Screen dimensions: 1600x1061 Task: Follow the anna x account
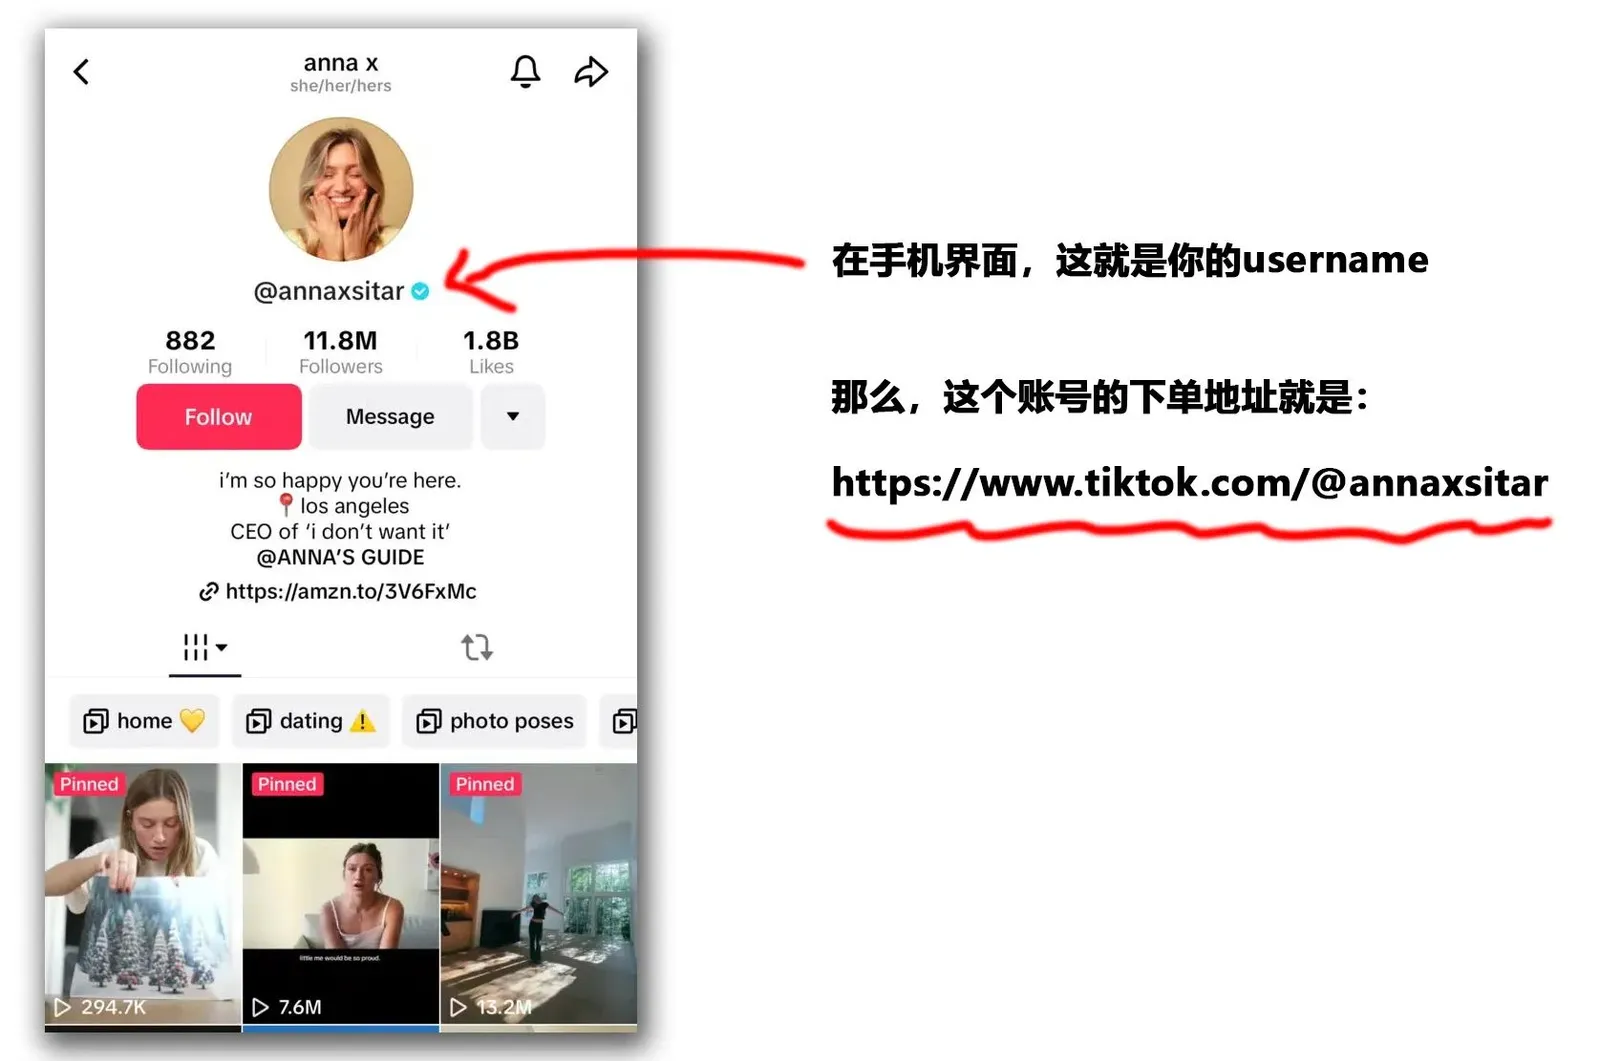219,417
